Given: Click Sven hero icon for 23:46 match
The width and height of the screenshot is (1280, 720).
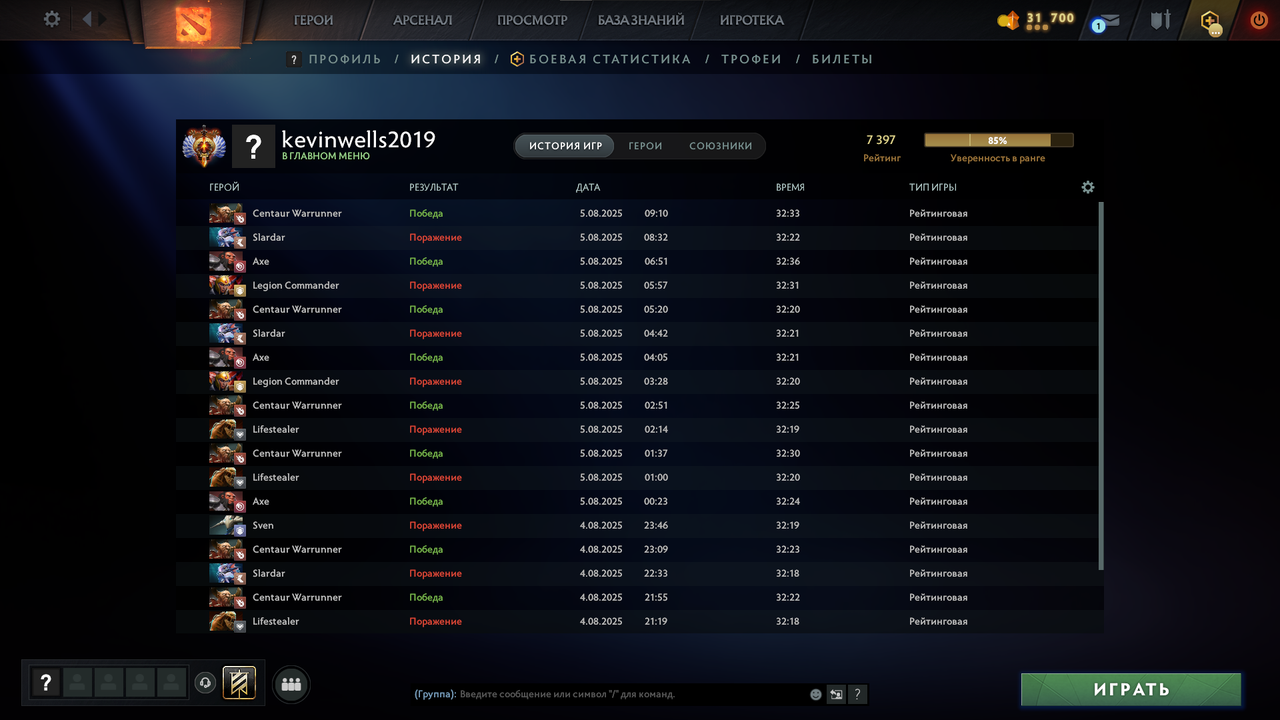Looking at the screenshot, I should click(x=227, y=525).
